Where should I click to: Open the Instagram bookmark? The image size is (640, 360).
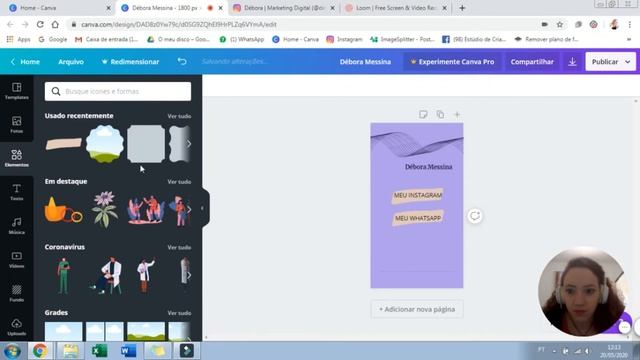click(344, 39)
